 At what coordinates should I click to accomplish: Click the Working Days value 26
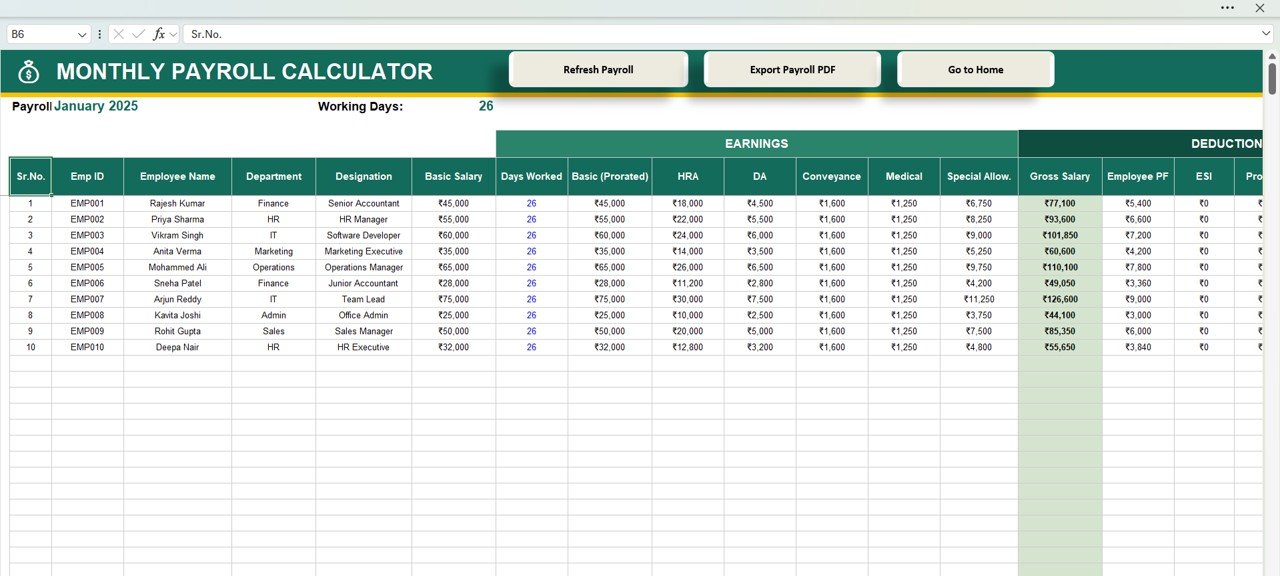[x=486, y=106]
